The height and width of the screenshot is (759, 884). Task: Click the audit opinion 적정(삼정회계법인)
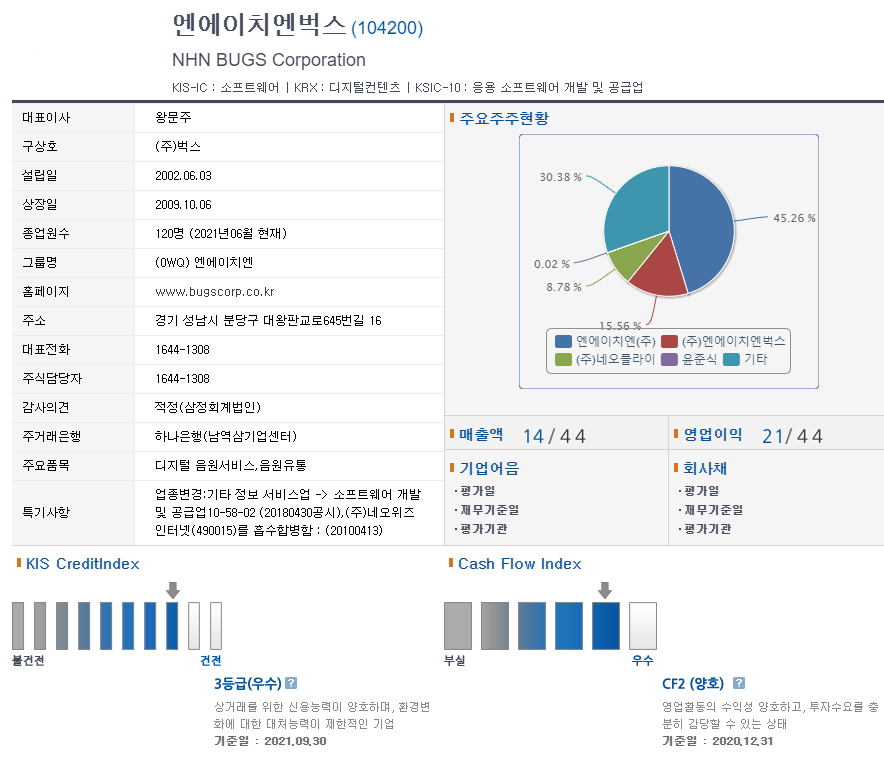pyautogui.click(x=208, y=407)
